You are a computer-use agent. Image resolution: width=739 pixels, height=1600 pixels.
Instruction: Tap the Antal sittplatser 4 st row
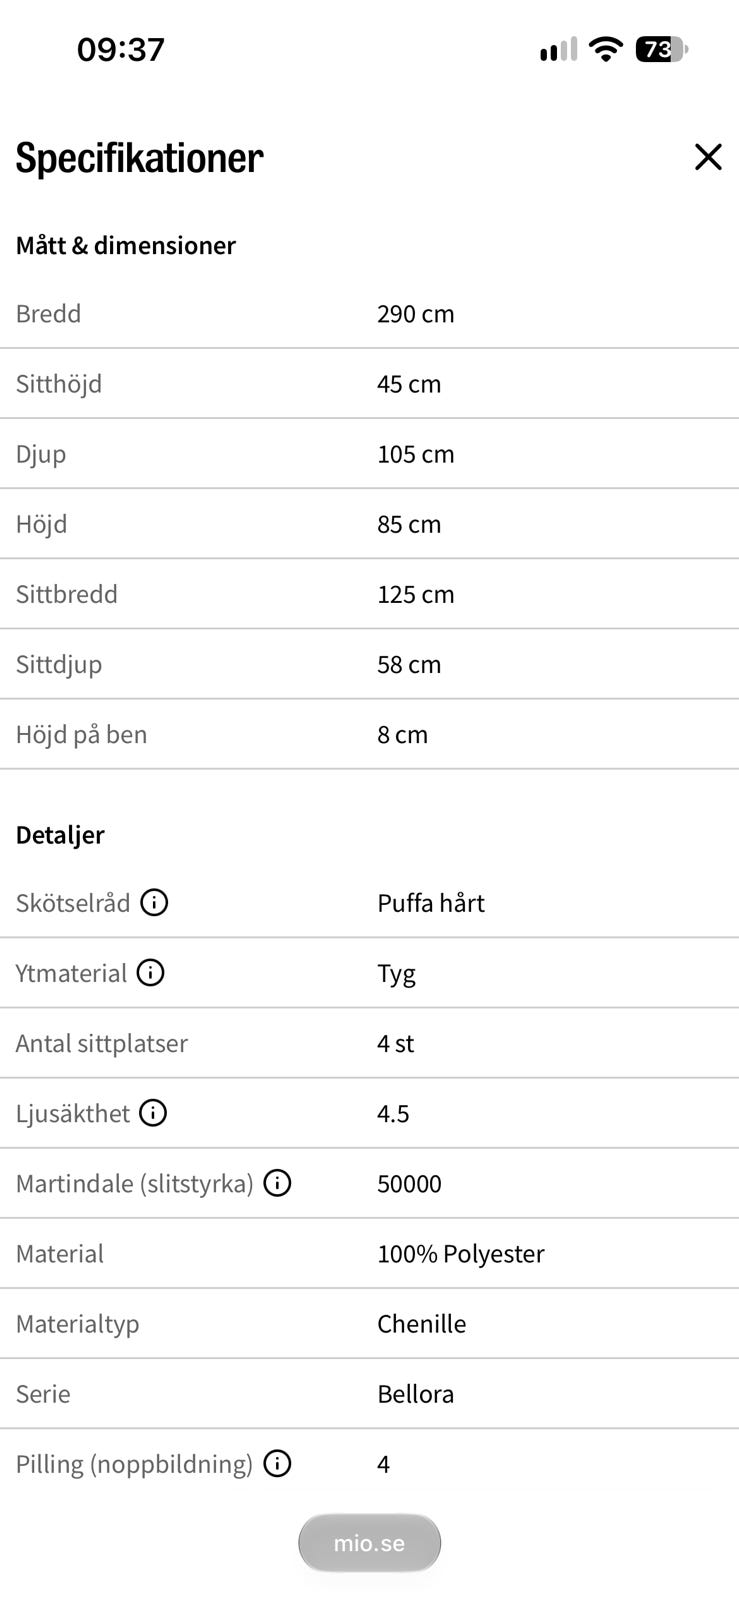[x=369, y=1043]
